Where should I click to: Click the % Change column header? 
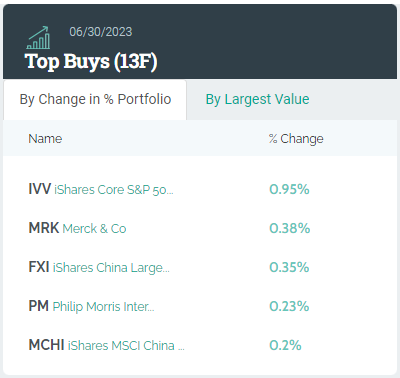click(296, 139)
